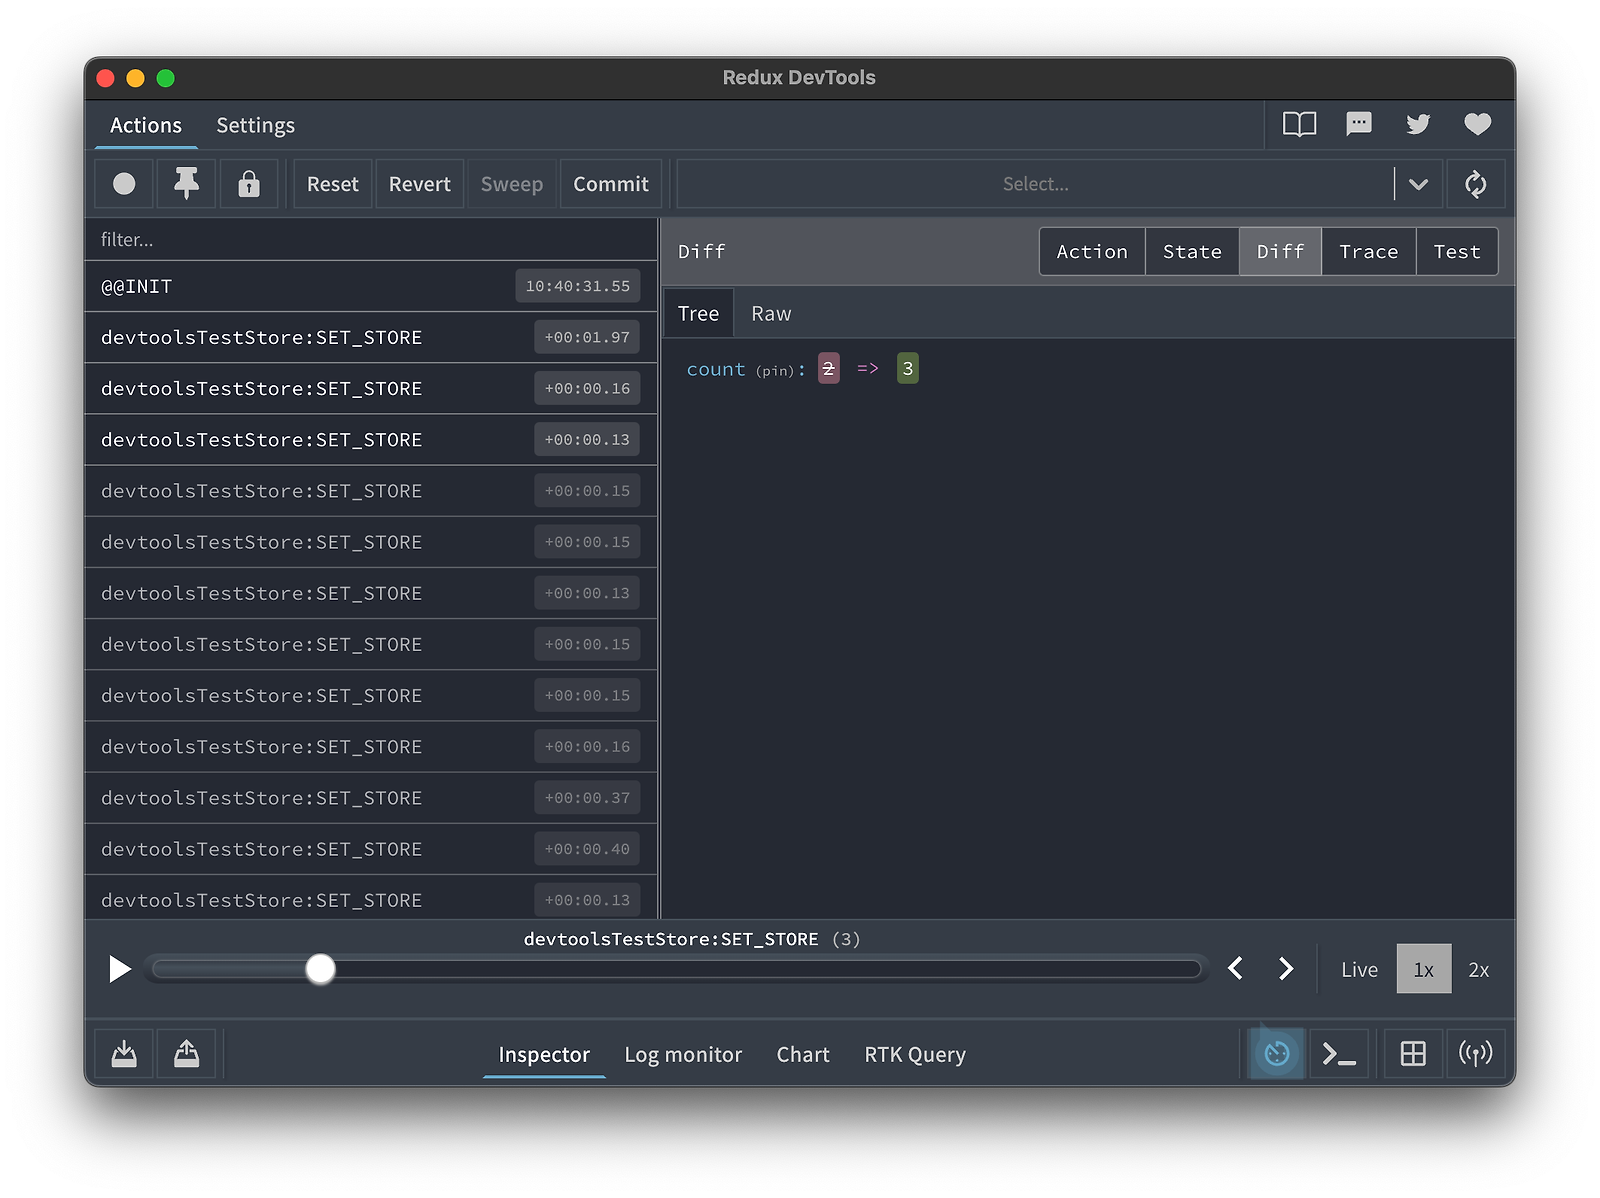The height and width of the screenshot is (1198, 1600).
Task: Open the Select instance dropdown arrow
Action: [1418, 184]
